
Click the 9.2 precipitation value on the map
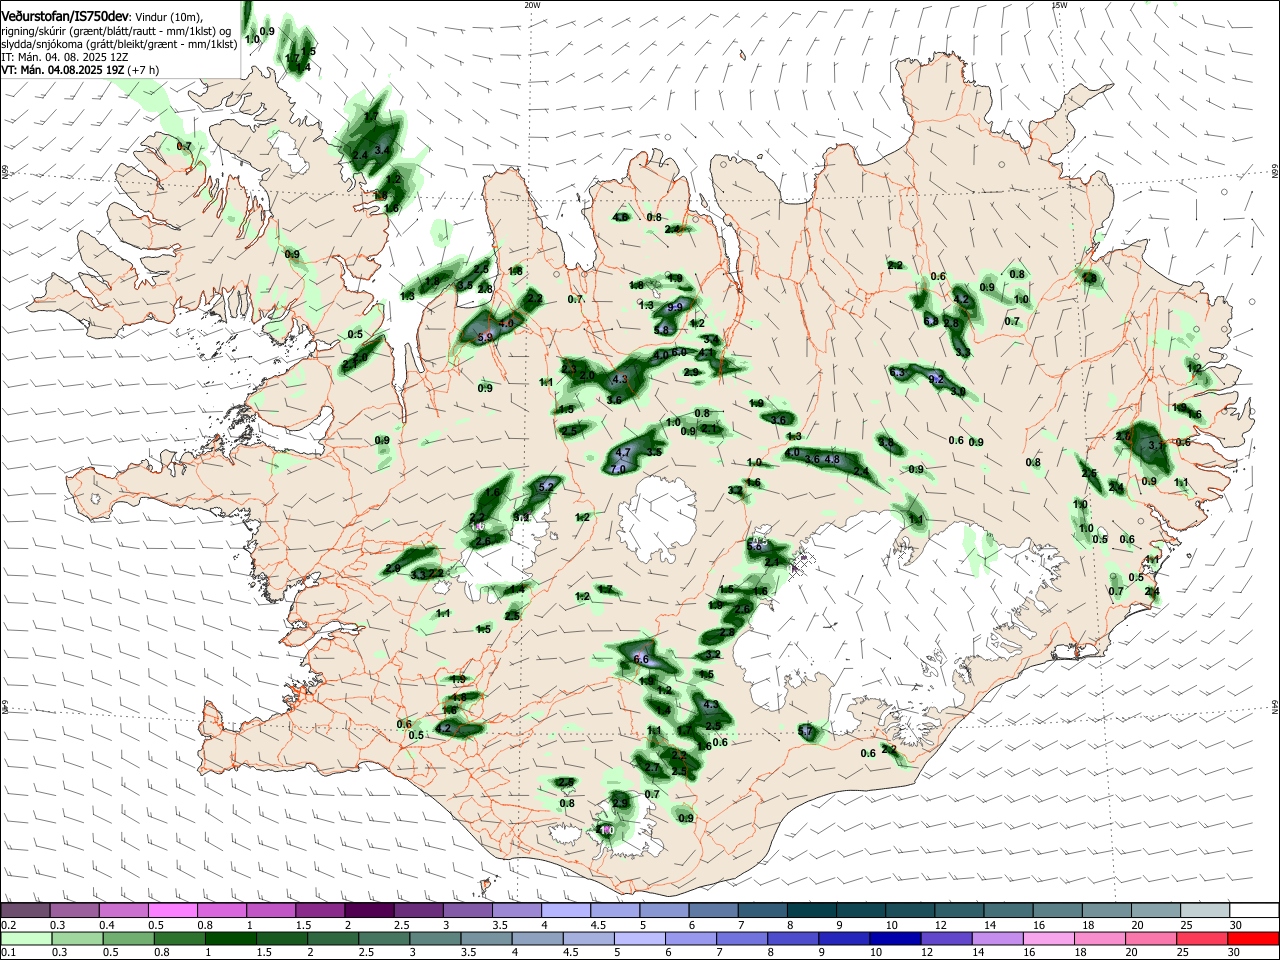click(936, 380)
